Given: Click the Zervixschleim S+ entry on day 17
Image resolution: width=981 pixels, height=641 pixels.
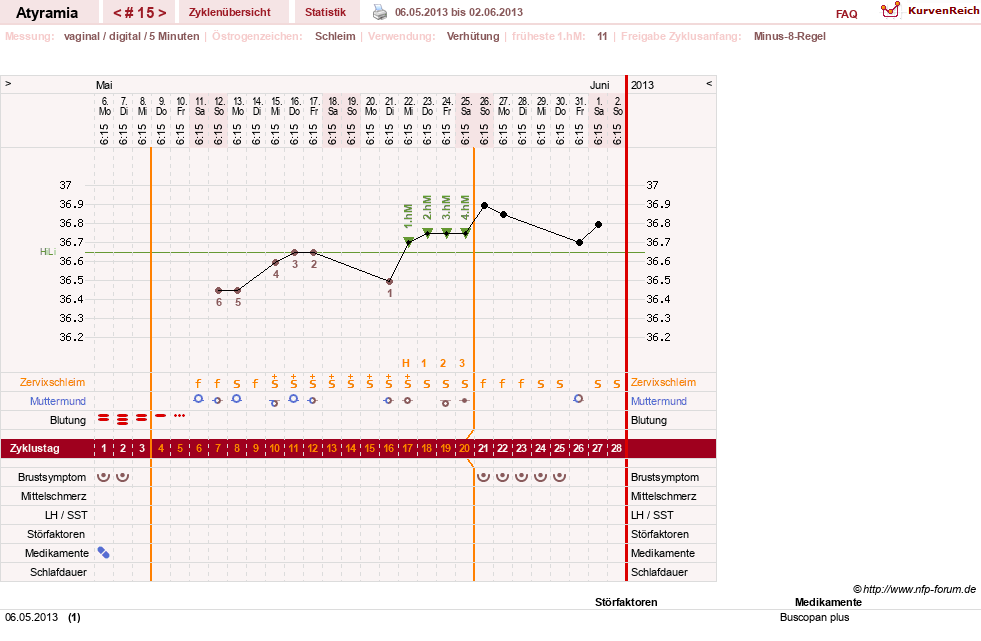Looking at the screenshot, I should point(407,381).
